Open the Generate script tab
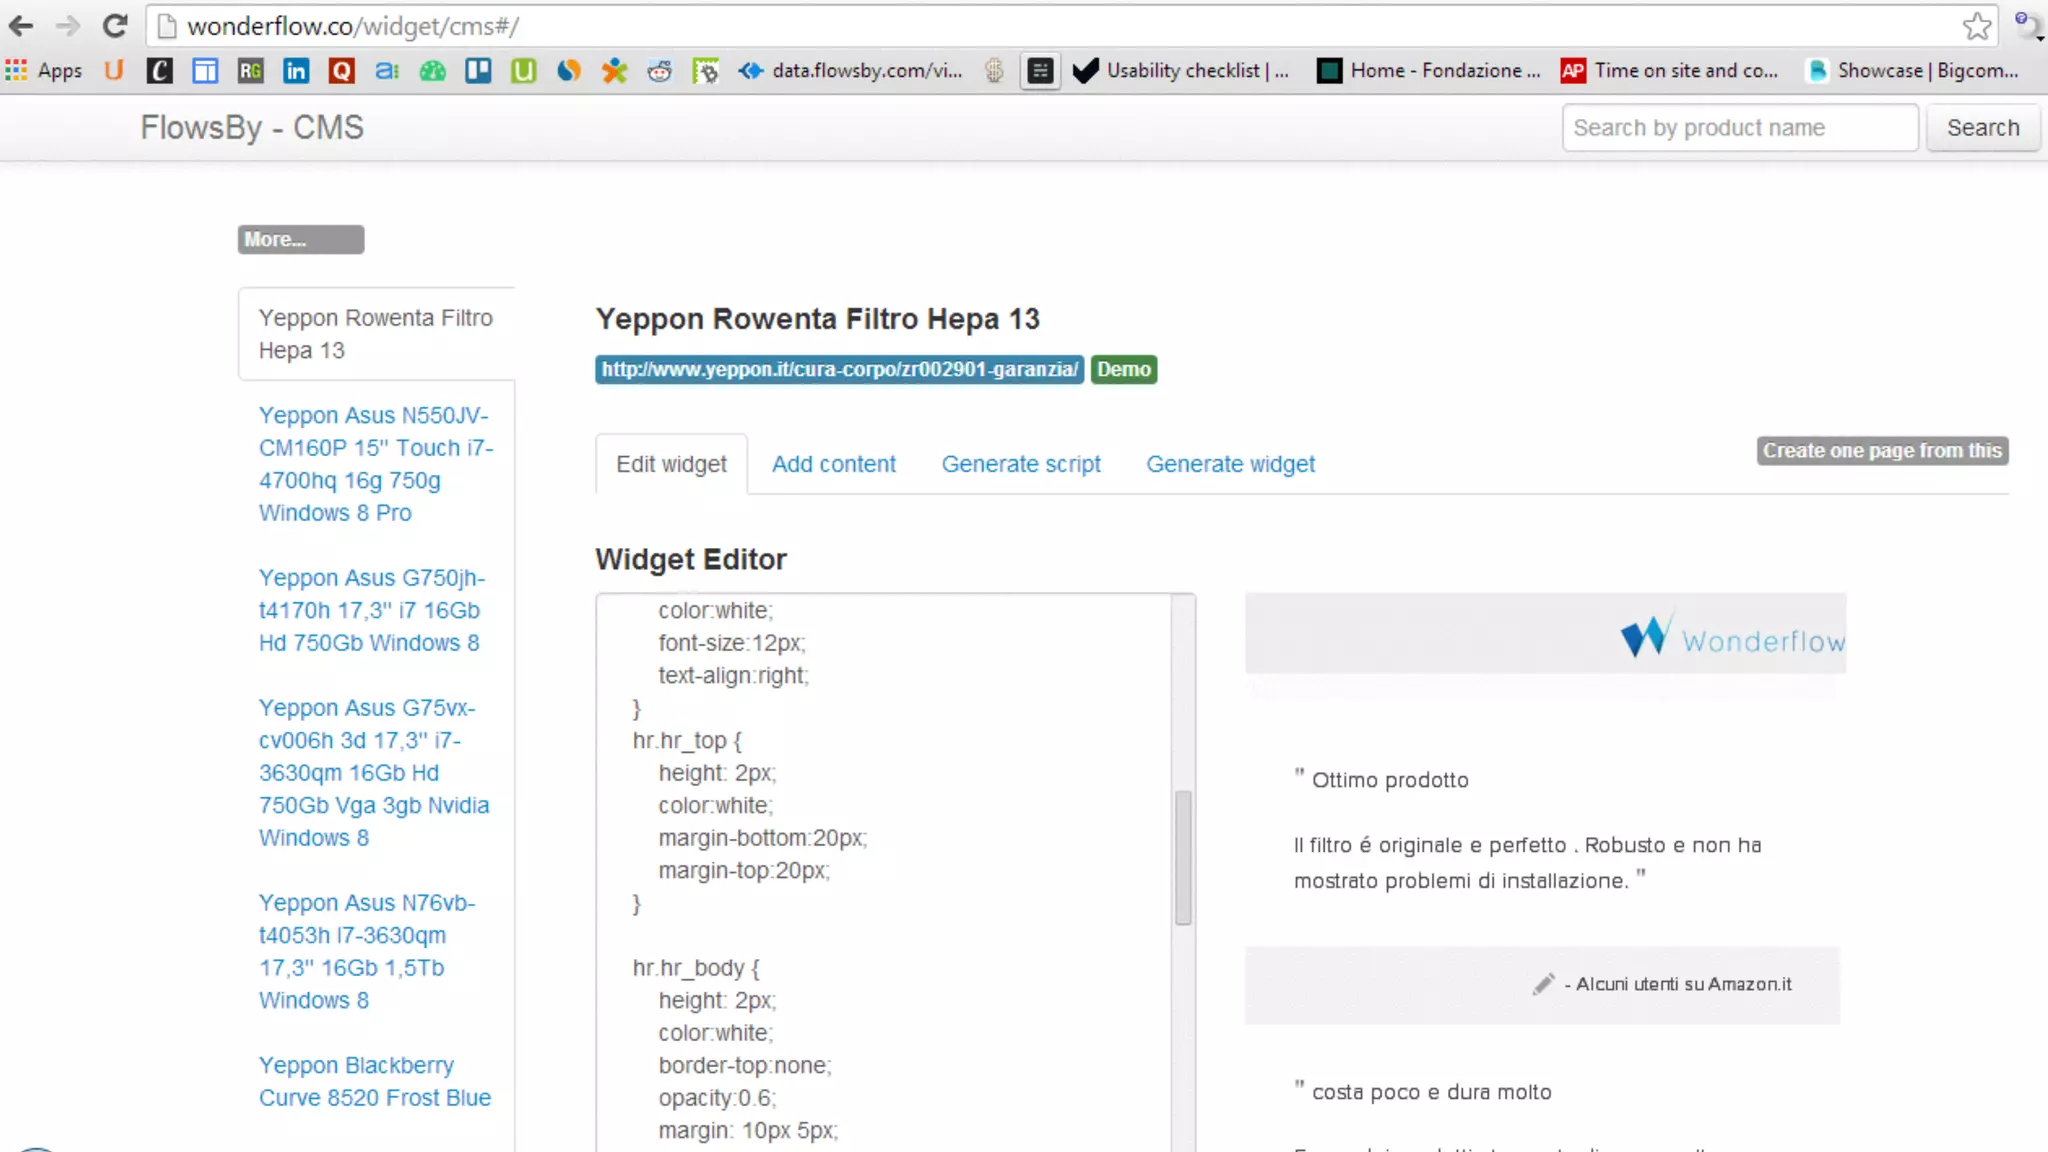The width and height of the screenshot is (2048, 1152). (1020, 464)
